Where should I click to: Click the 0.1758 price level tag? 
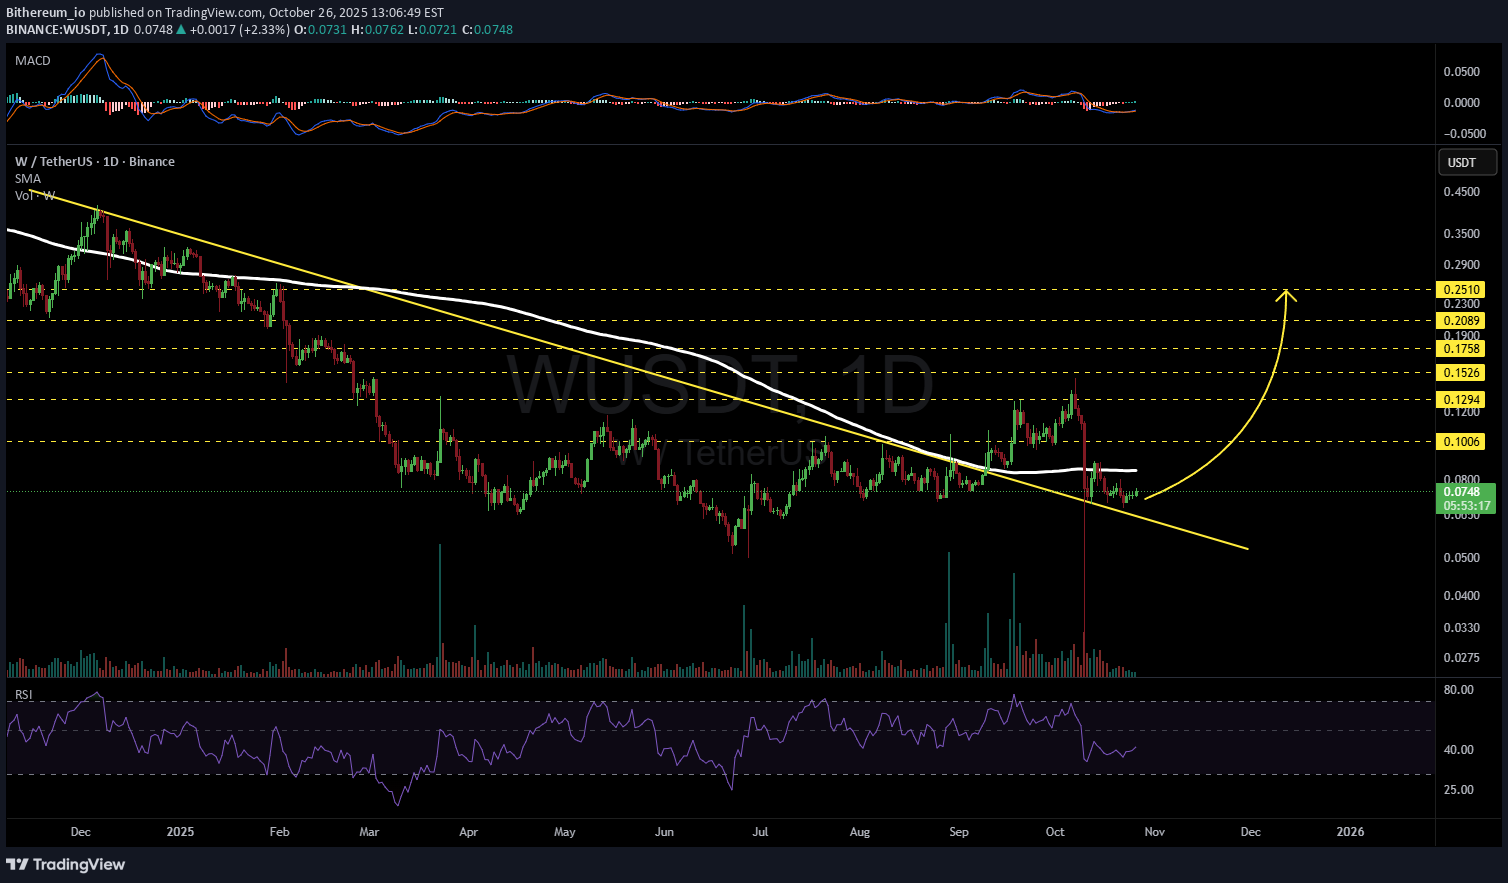click(x=1460, y=349)
